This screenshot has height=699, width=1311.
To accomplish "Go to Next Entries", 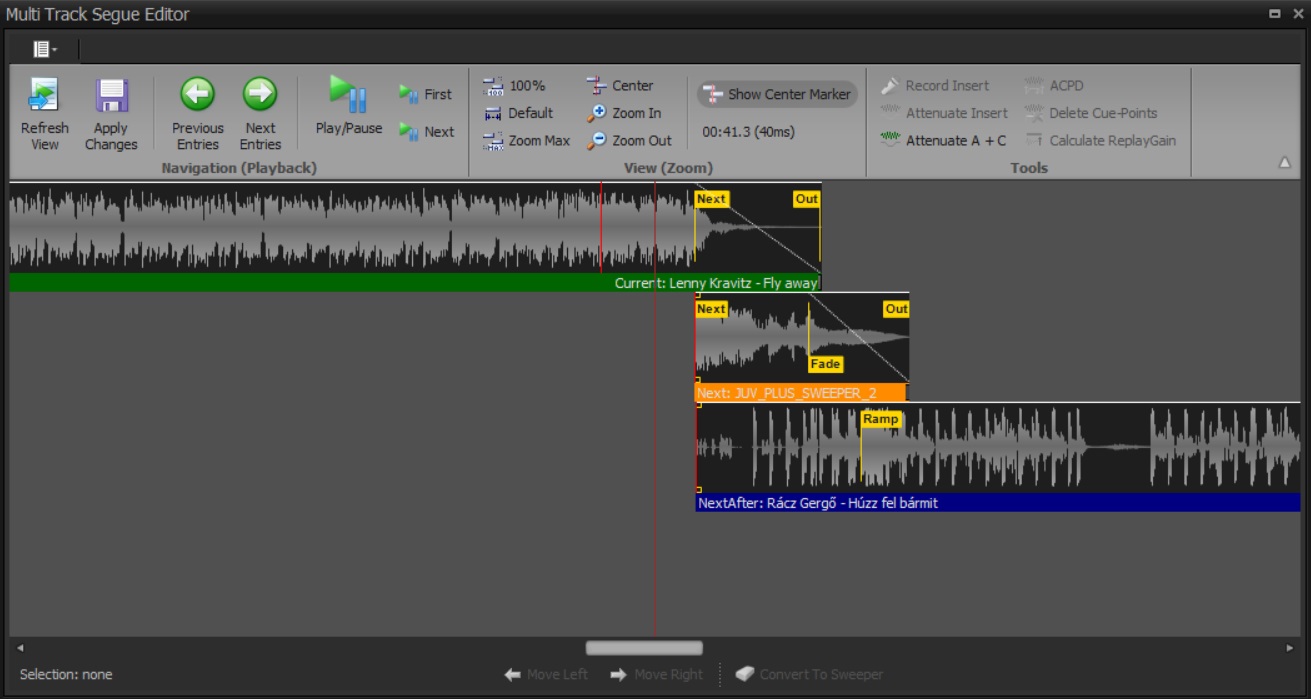I will [260, 94].
